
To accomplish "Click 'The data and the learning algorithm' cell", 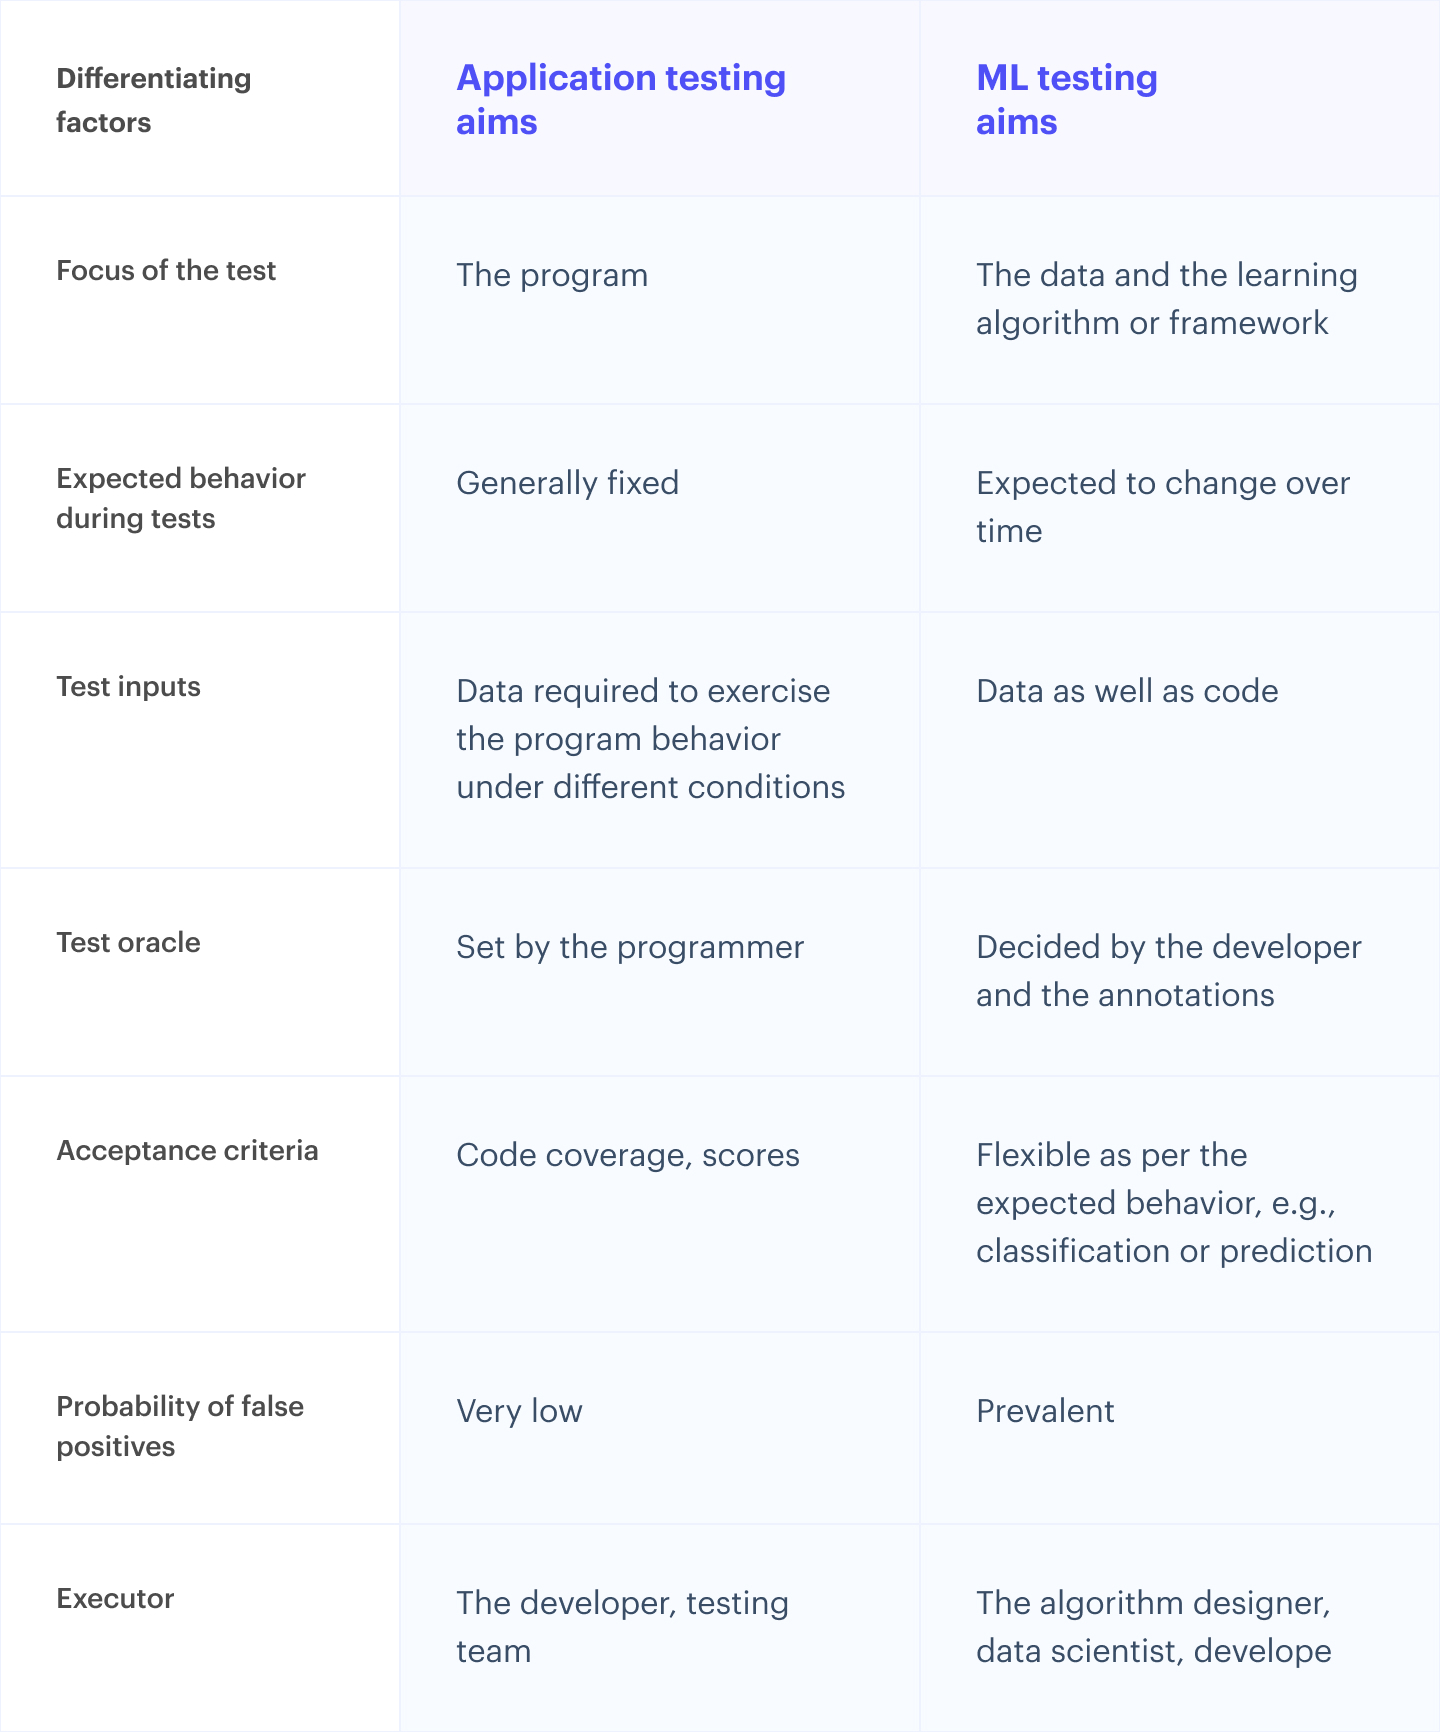I will [1167, 299].
